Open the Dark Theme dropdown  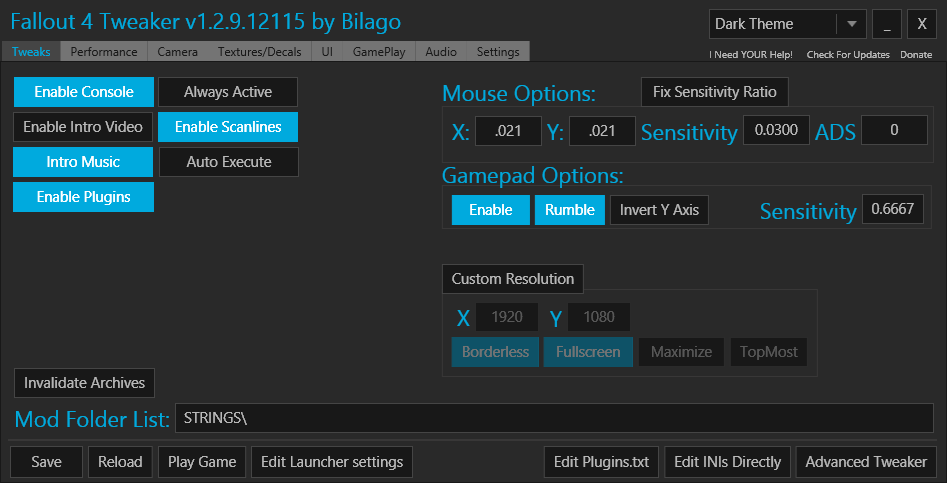788,24
